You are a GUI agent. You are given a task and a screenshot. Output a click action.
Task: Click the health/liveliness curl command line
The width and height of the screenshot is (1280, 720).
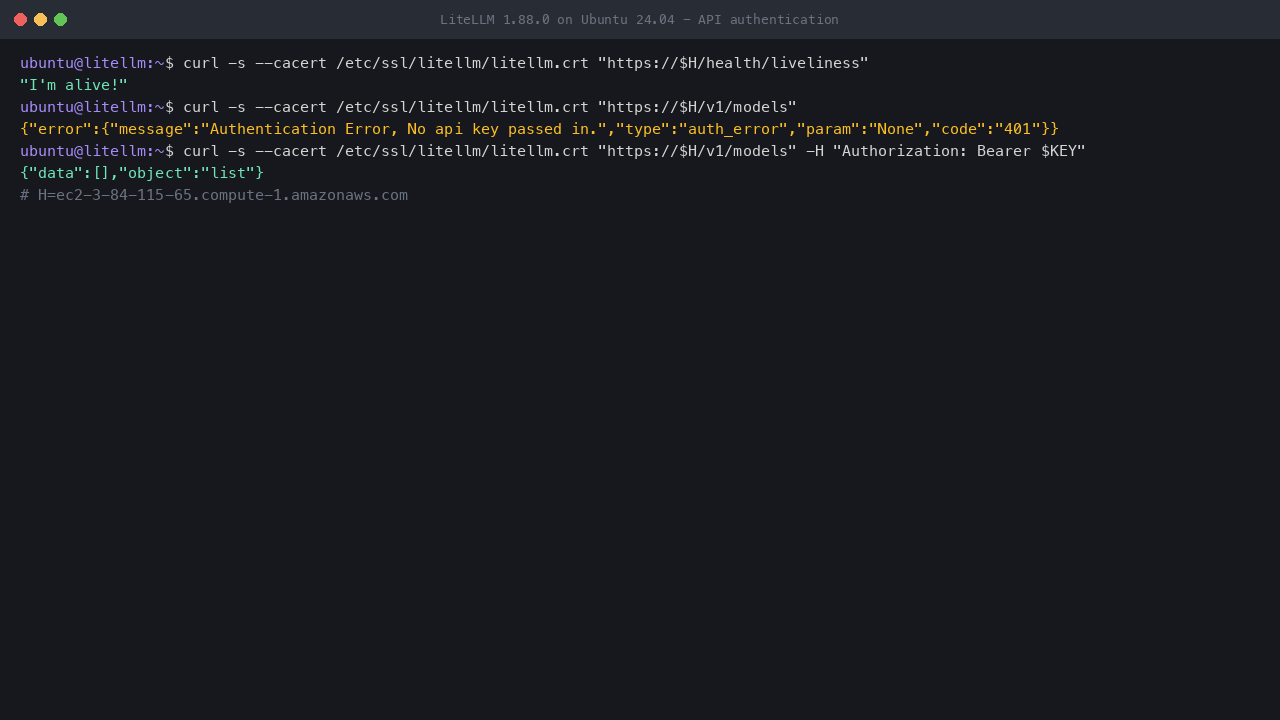[x=444, y=63]
